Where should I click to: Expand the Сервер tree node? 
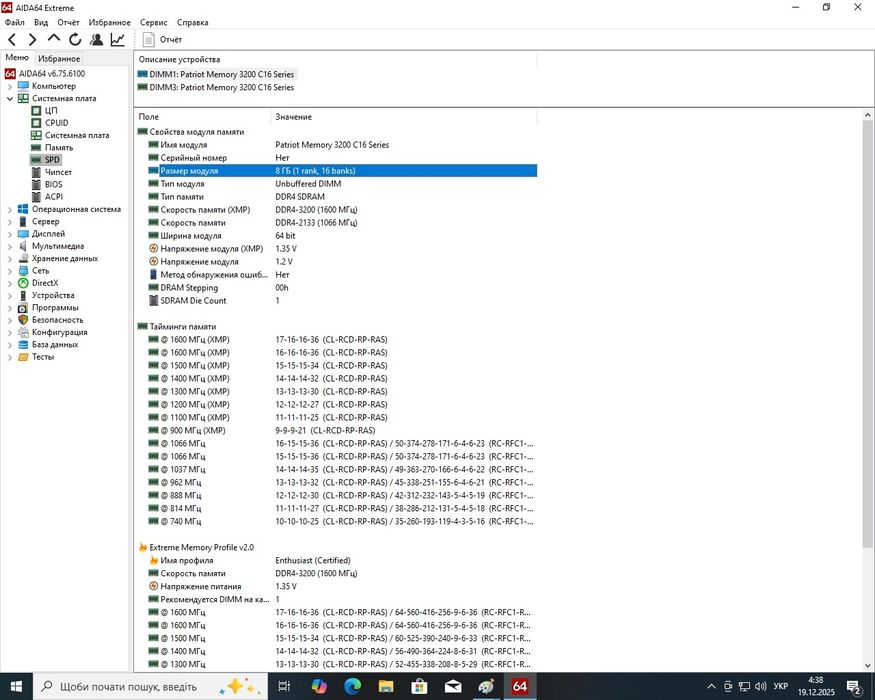coord(9,222)
